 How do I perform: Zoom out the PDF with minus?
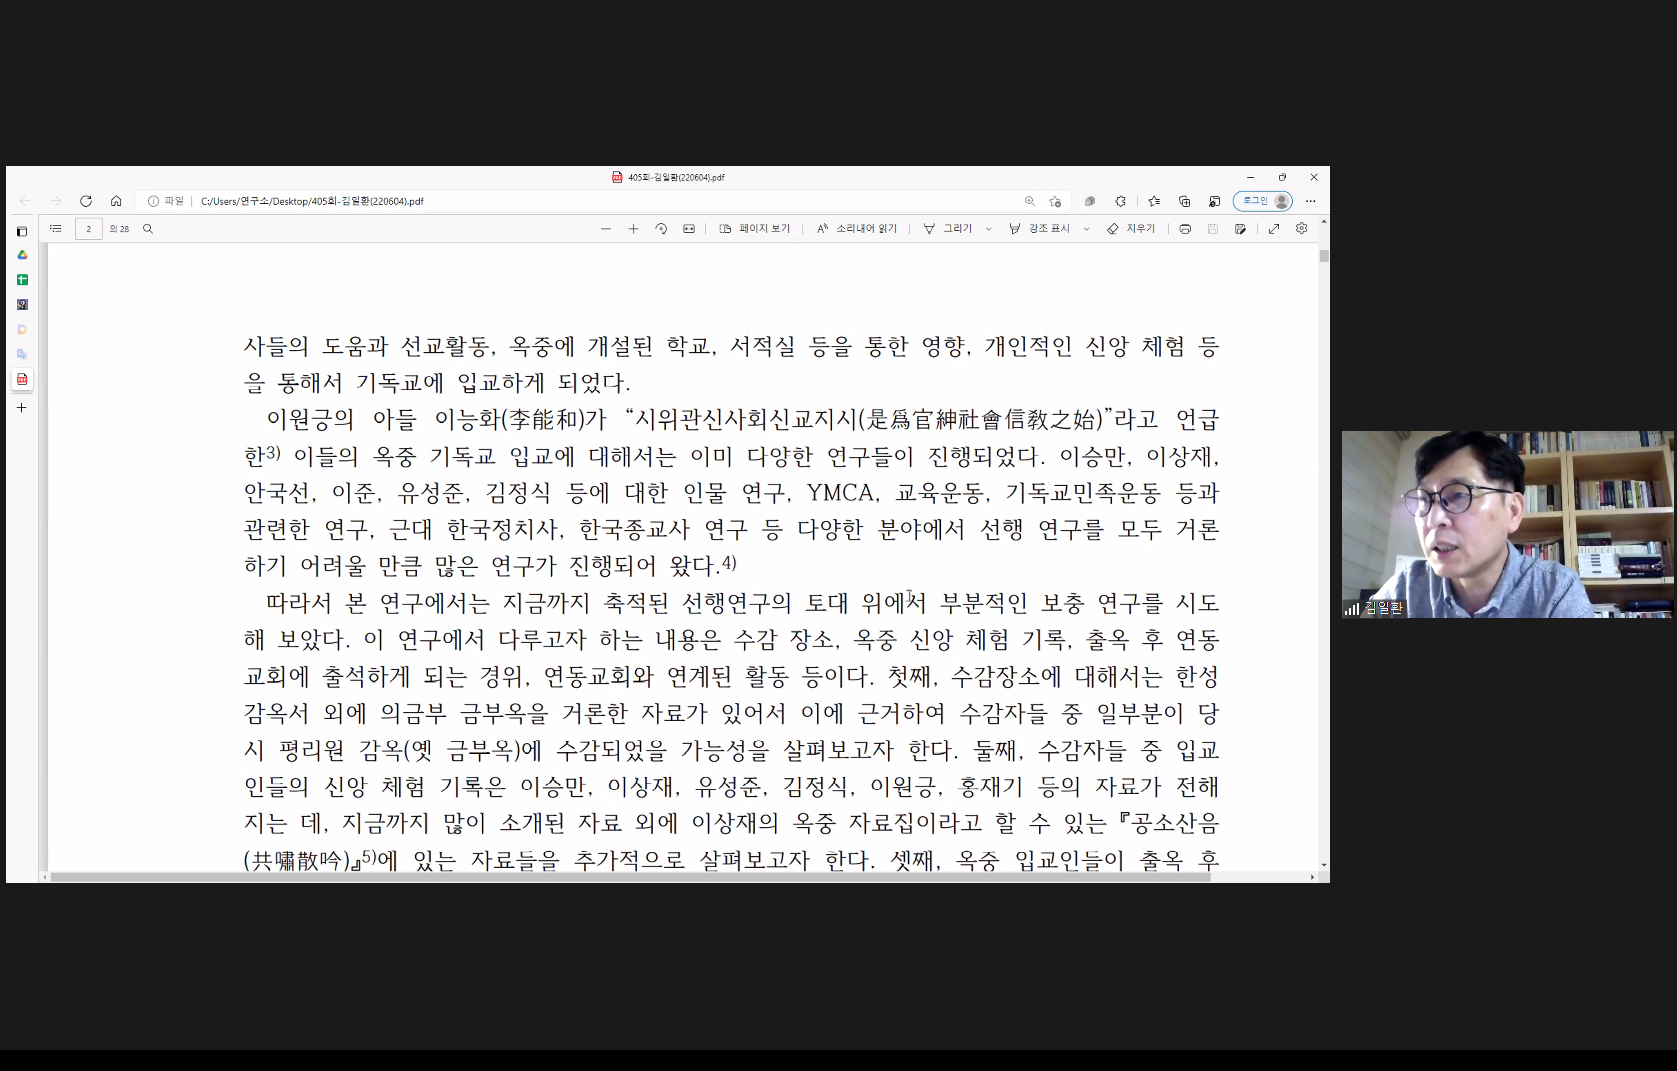[x=605, y=229]
